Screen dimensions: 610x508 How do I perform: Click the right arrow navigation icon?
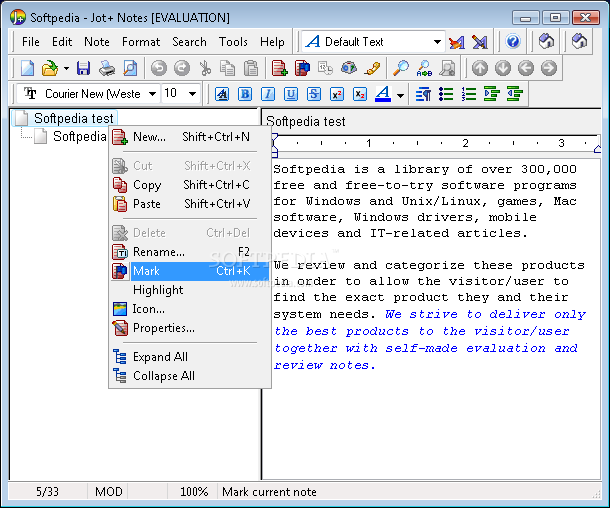(x=549, y=68)
